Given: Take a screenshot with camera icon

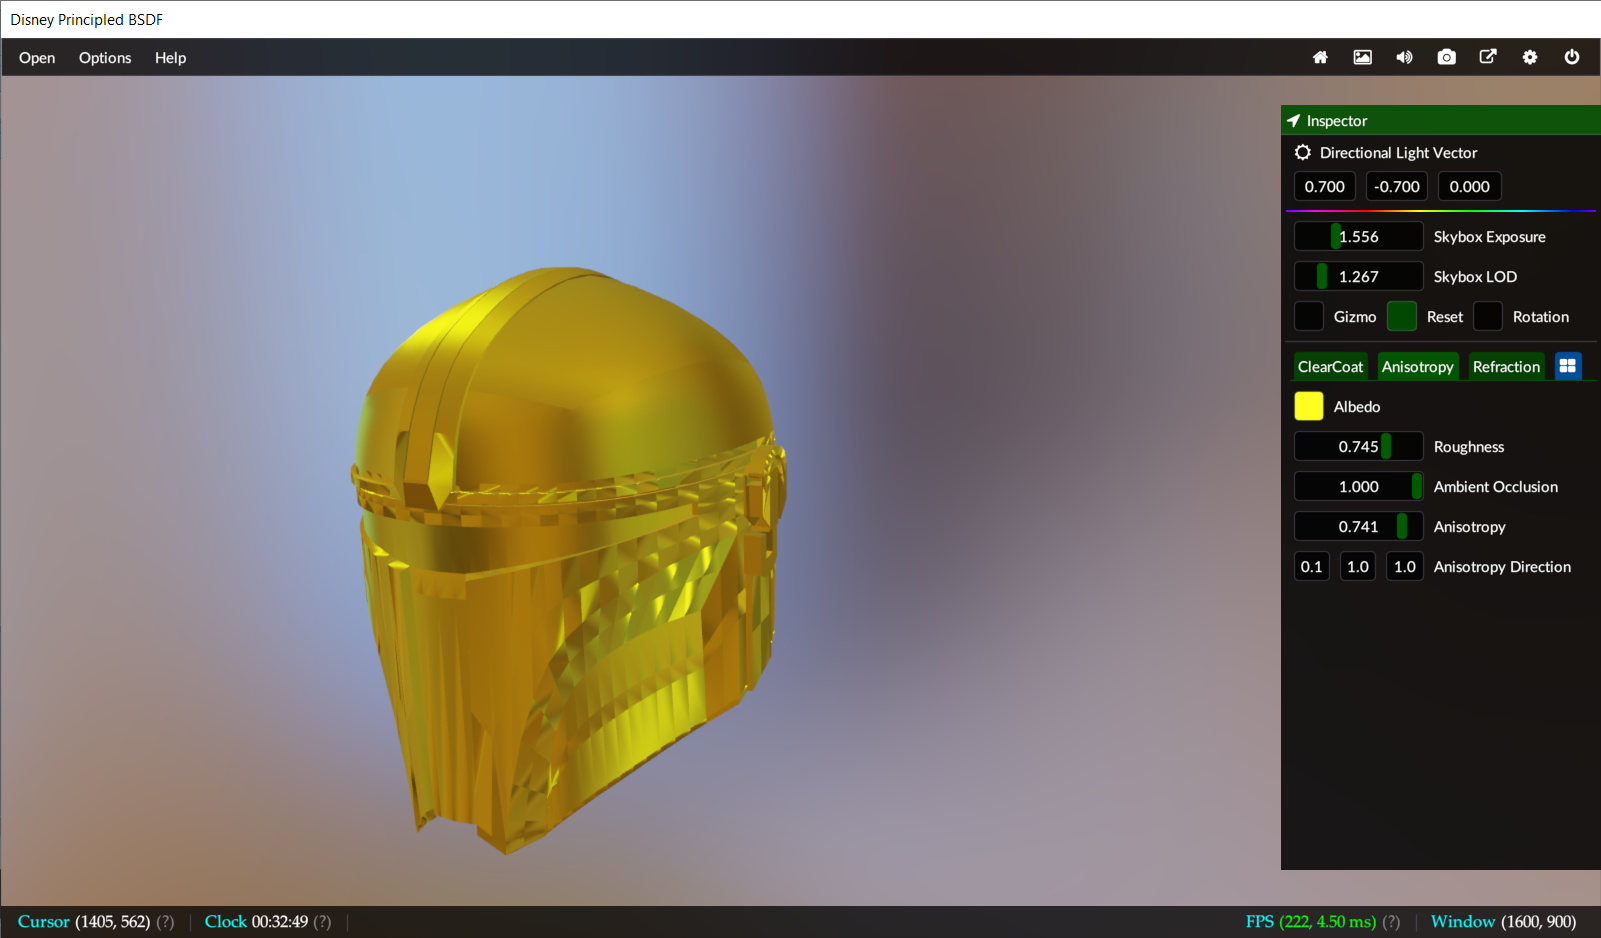Looking at the screenshot, I should tap(1446, 58).
